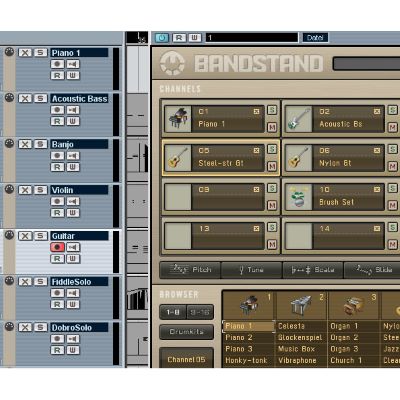This screenshot has height=400, width=400.
Task: Mute Bandstand channel 05 Steel-str Gt
Action: point(272,166)
